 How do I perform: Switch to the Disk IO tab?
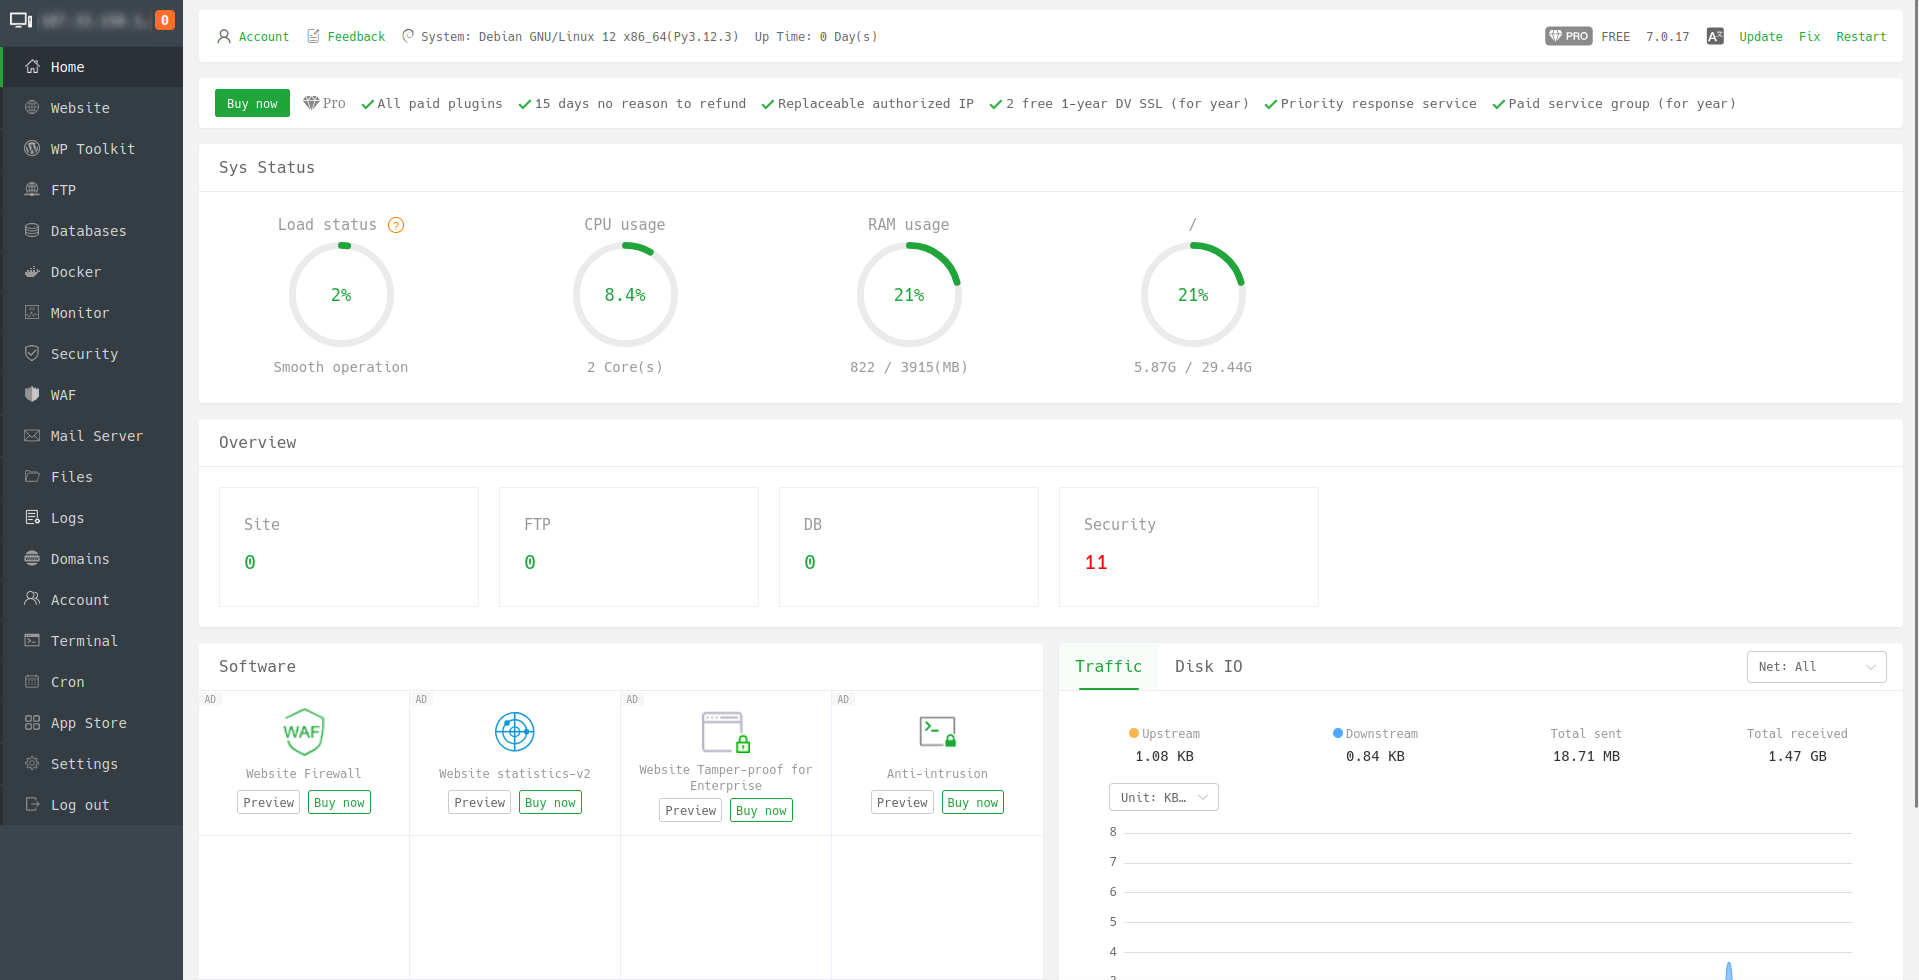pyautogui.click(x=1208, y=667)
